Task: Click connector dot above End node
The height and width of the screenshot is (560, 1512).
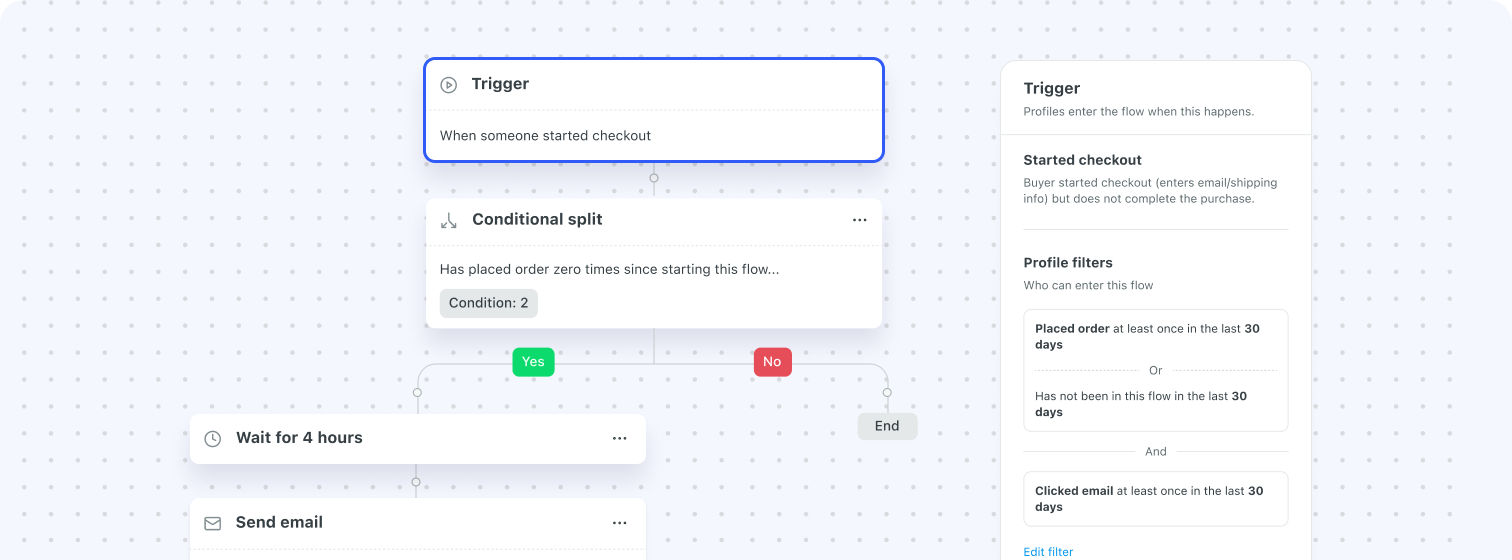Action: (887, 393)
